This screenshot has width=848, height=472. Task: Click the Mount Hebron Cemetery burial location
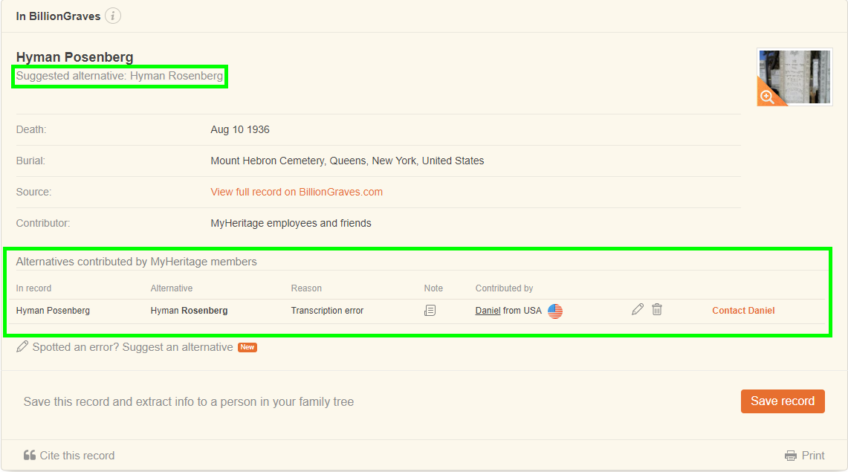coord(346,161)
